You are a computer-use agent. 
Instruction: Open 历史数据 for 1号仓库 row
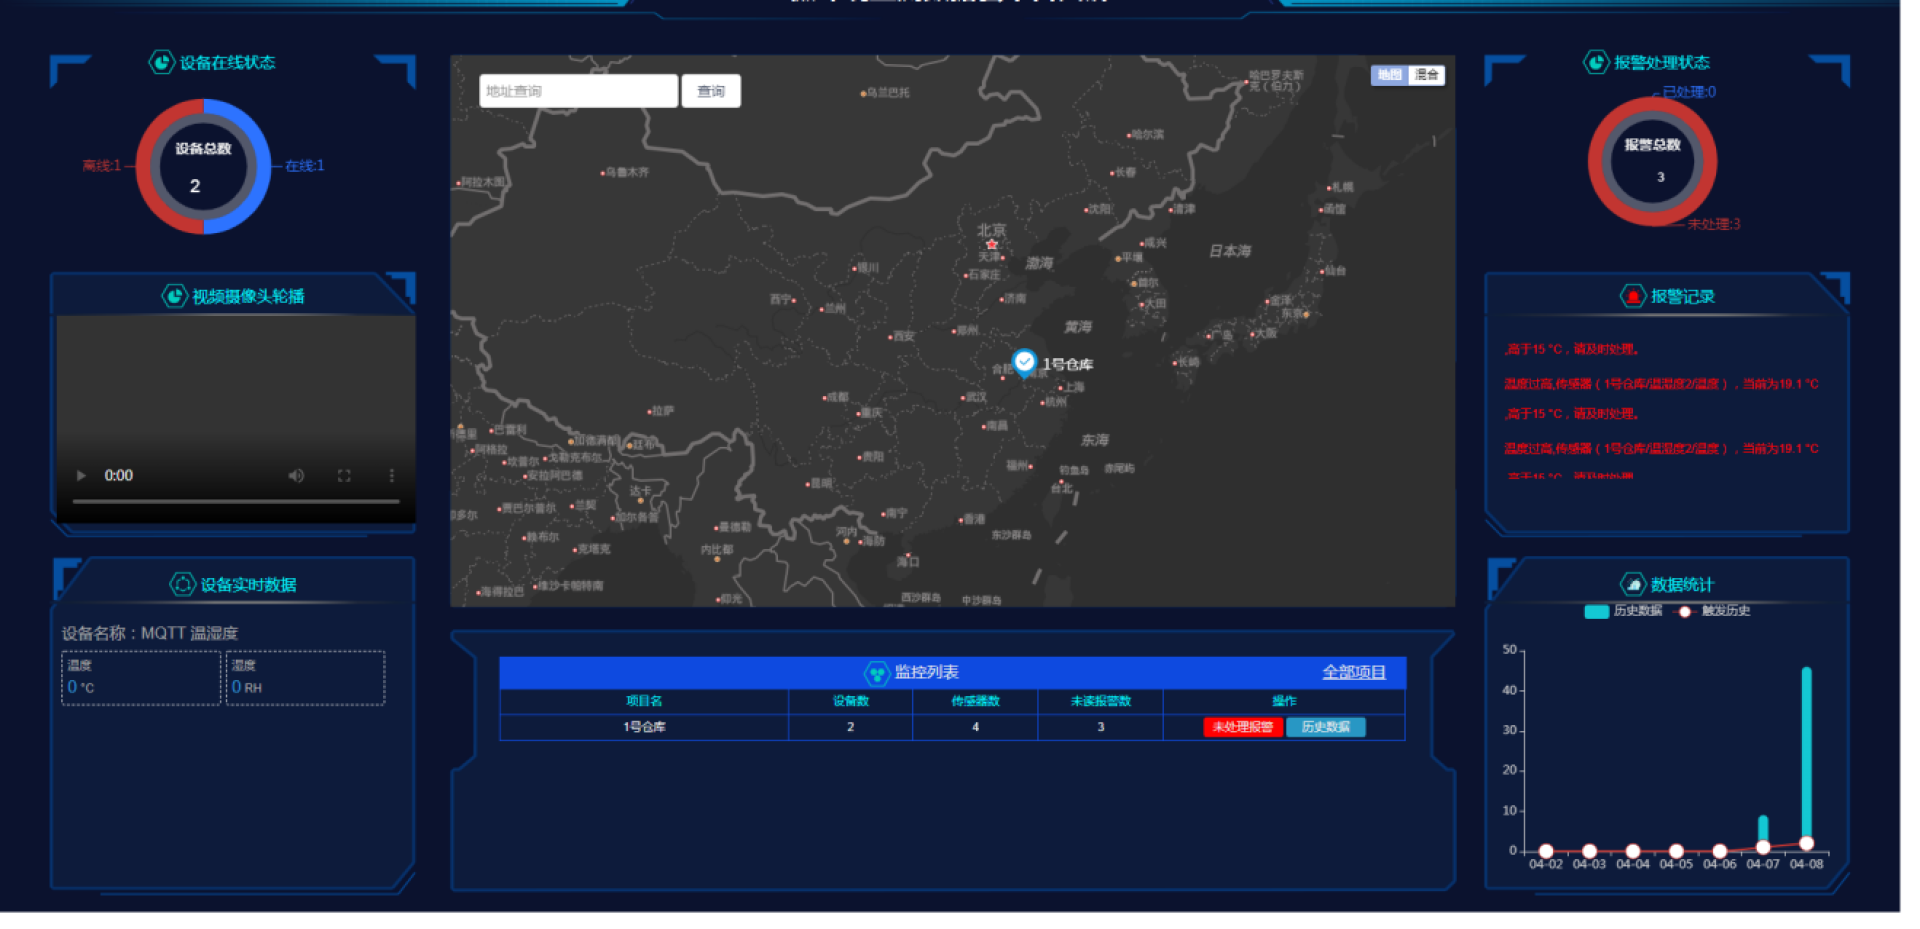1325,727
